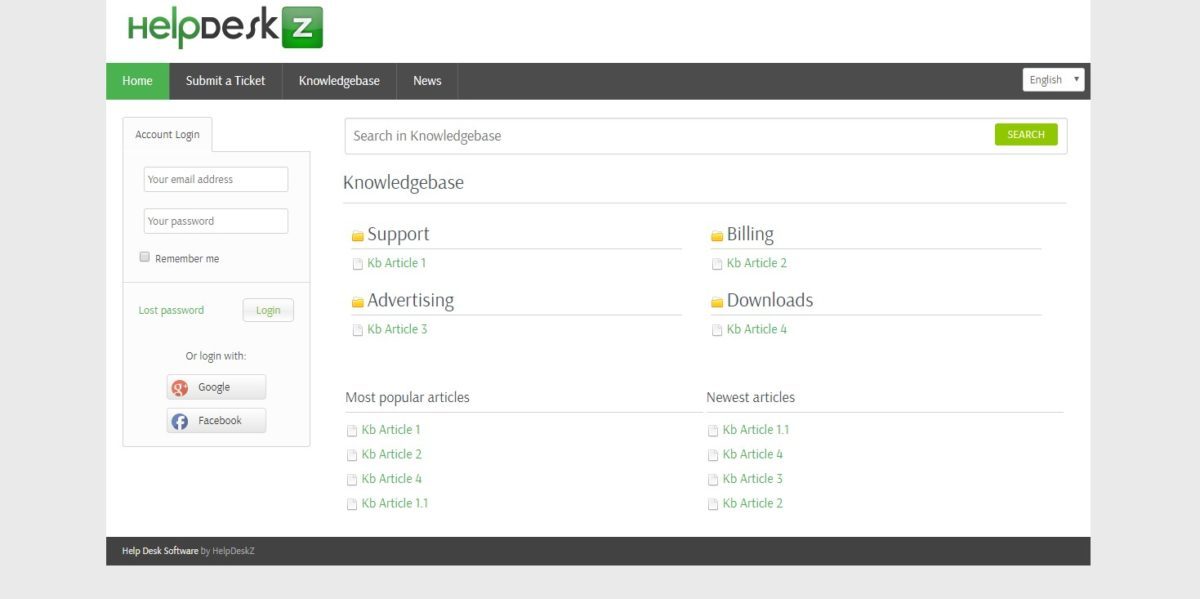Click the folder icon beside Billing
Image resolution: width=1200 pixels, height=599 pixels.
pyautogui.click(x=717, y=233)
